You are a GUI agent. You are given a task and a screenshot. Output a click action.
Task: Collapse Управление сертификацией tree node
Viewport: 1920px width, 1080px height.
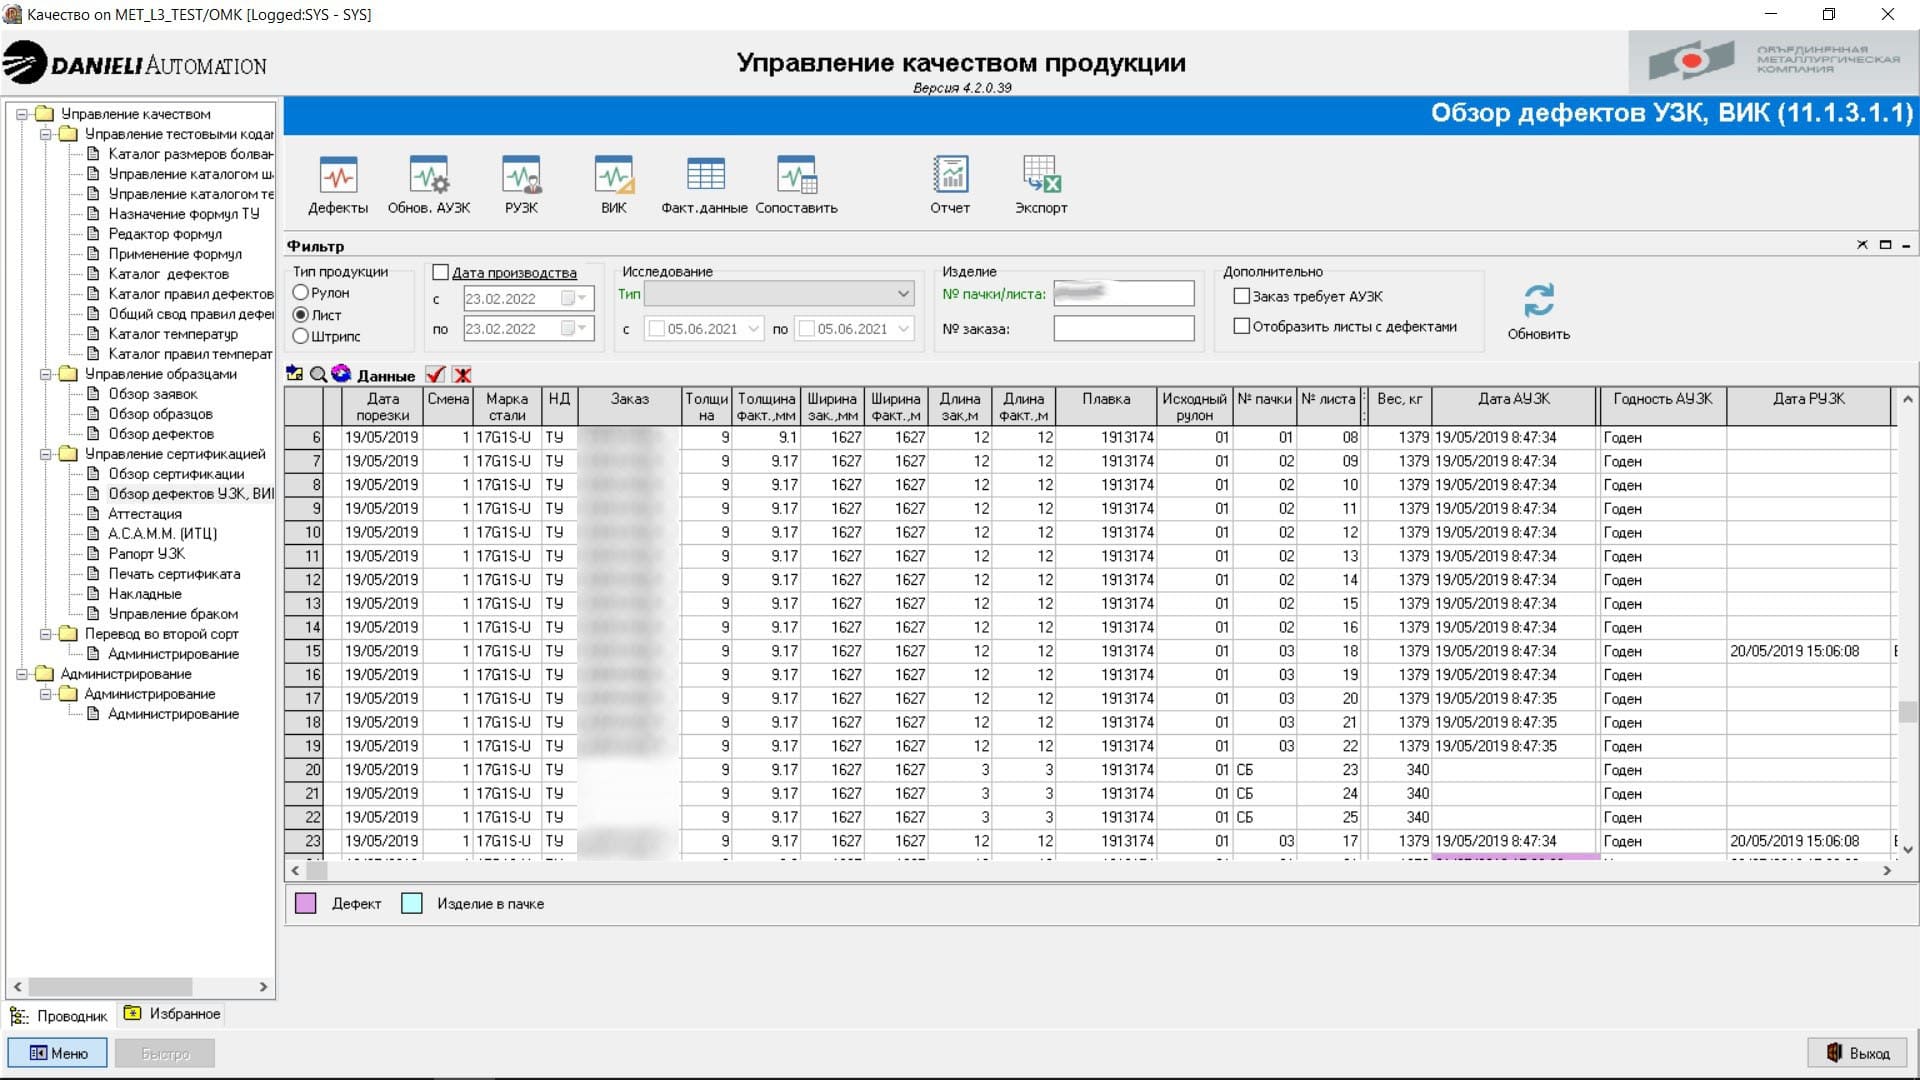(x=45, y=454)
